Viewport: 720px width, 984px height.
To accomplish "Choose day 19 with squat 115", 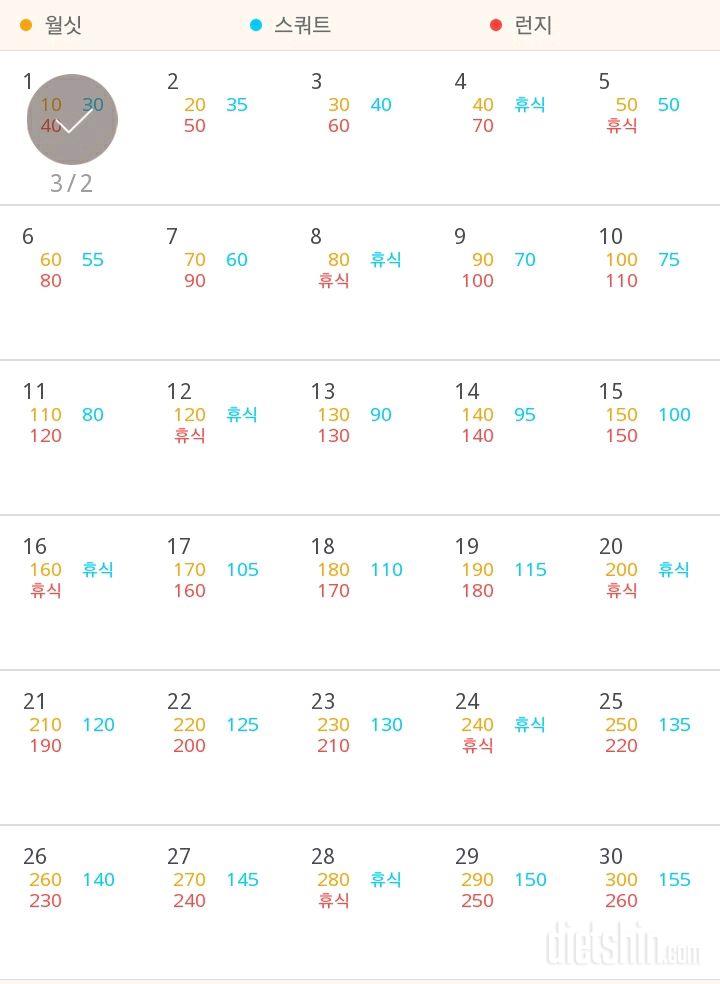I will click(504, 593).
